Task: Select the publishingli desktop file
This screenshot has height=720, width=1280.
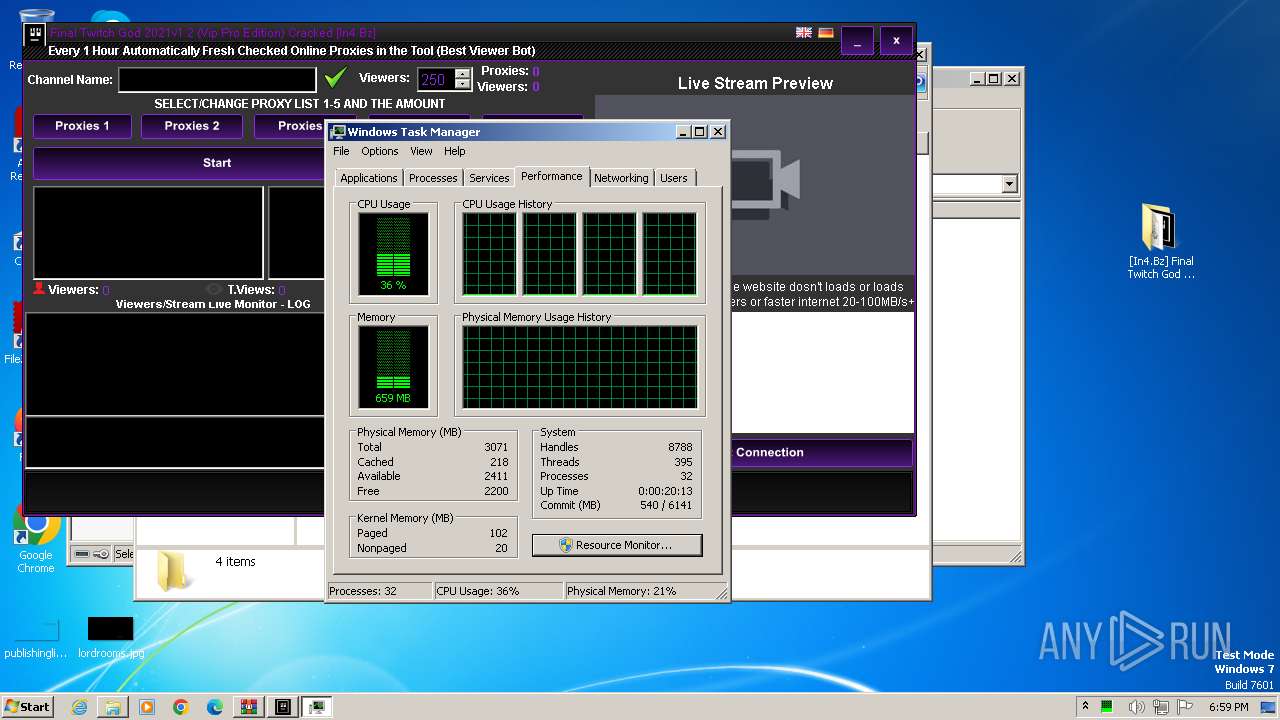Action: [x=36, y=639]
